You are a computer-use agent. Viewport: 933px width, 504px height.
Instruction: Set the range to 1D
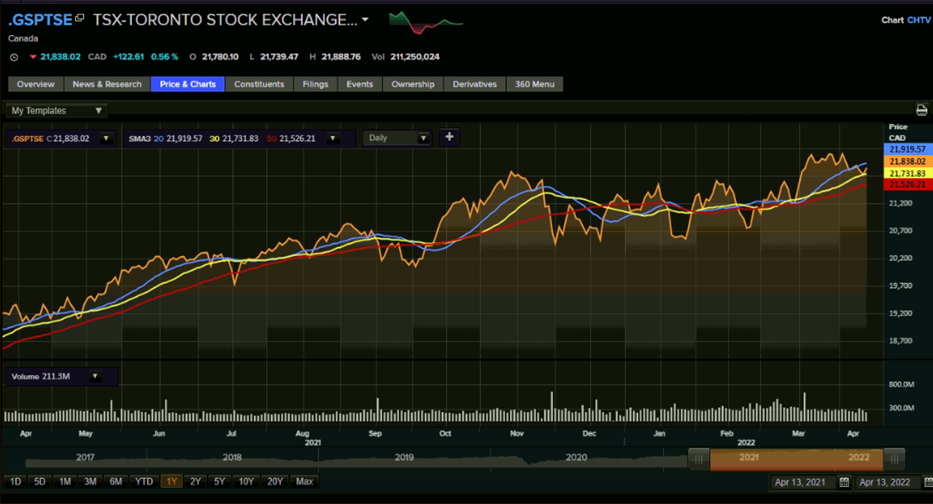[x=15, y=481]
